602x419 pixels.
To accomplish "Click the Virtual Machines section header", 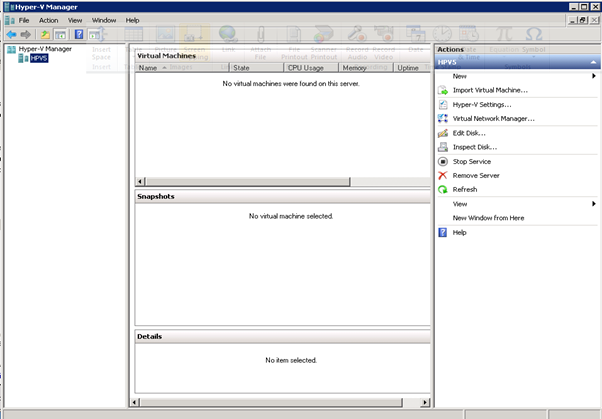I will [283, 56].
